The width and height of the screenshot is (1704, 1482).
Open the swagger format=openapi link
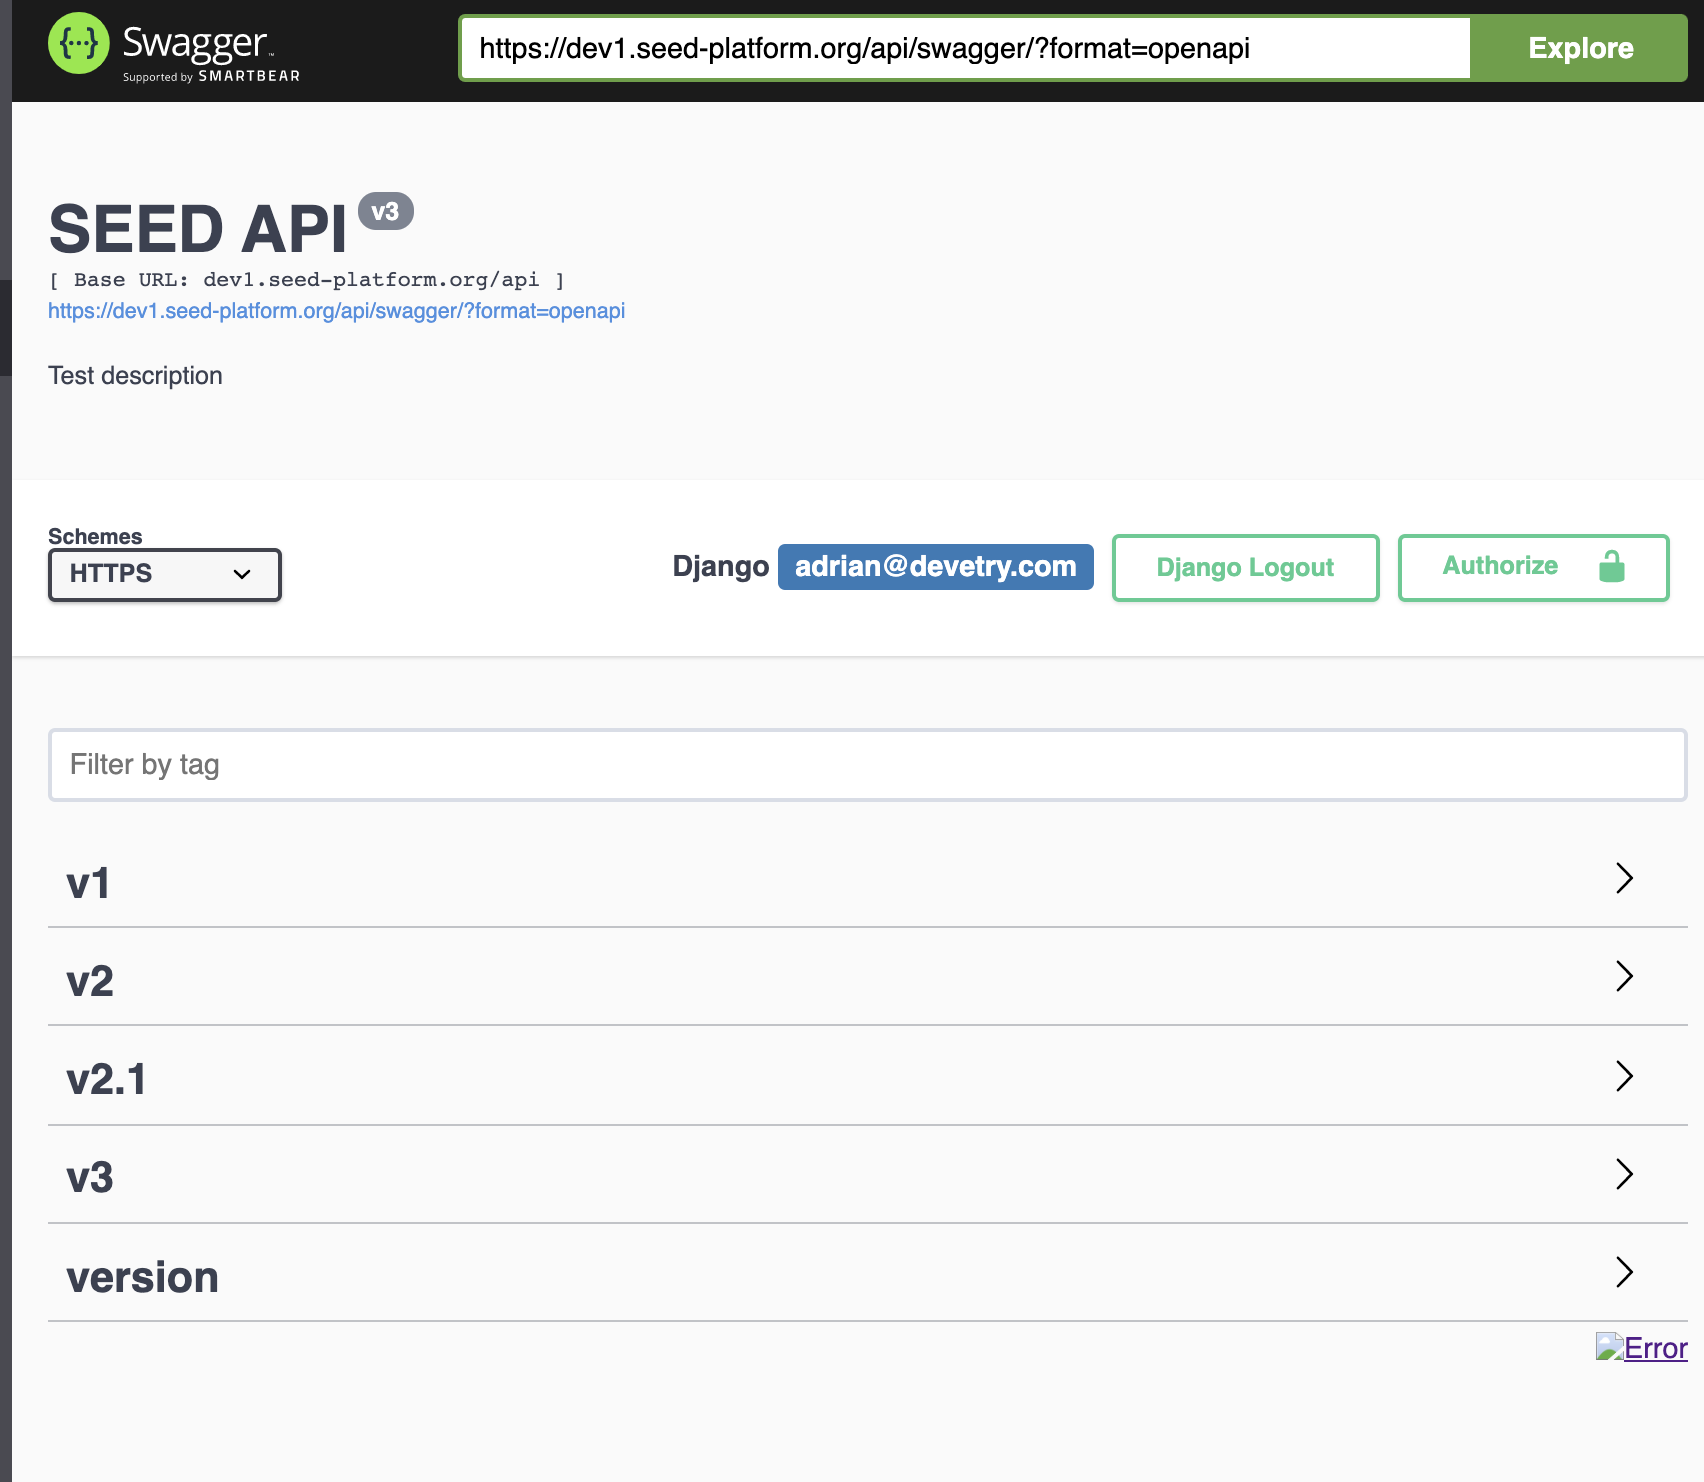[x=335, y=311]
